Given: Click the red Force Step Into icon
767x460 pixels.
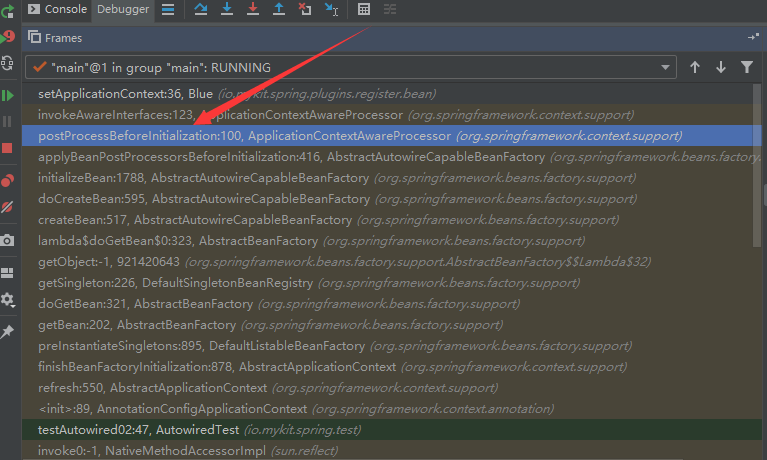Looking at the screenshot, I should point(252,9).
